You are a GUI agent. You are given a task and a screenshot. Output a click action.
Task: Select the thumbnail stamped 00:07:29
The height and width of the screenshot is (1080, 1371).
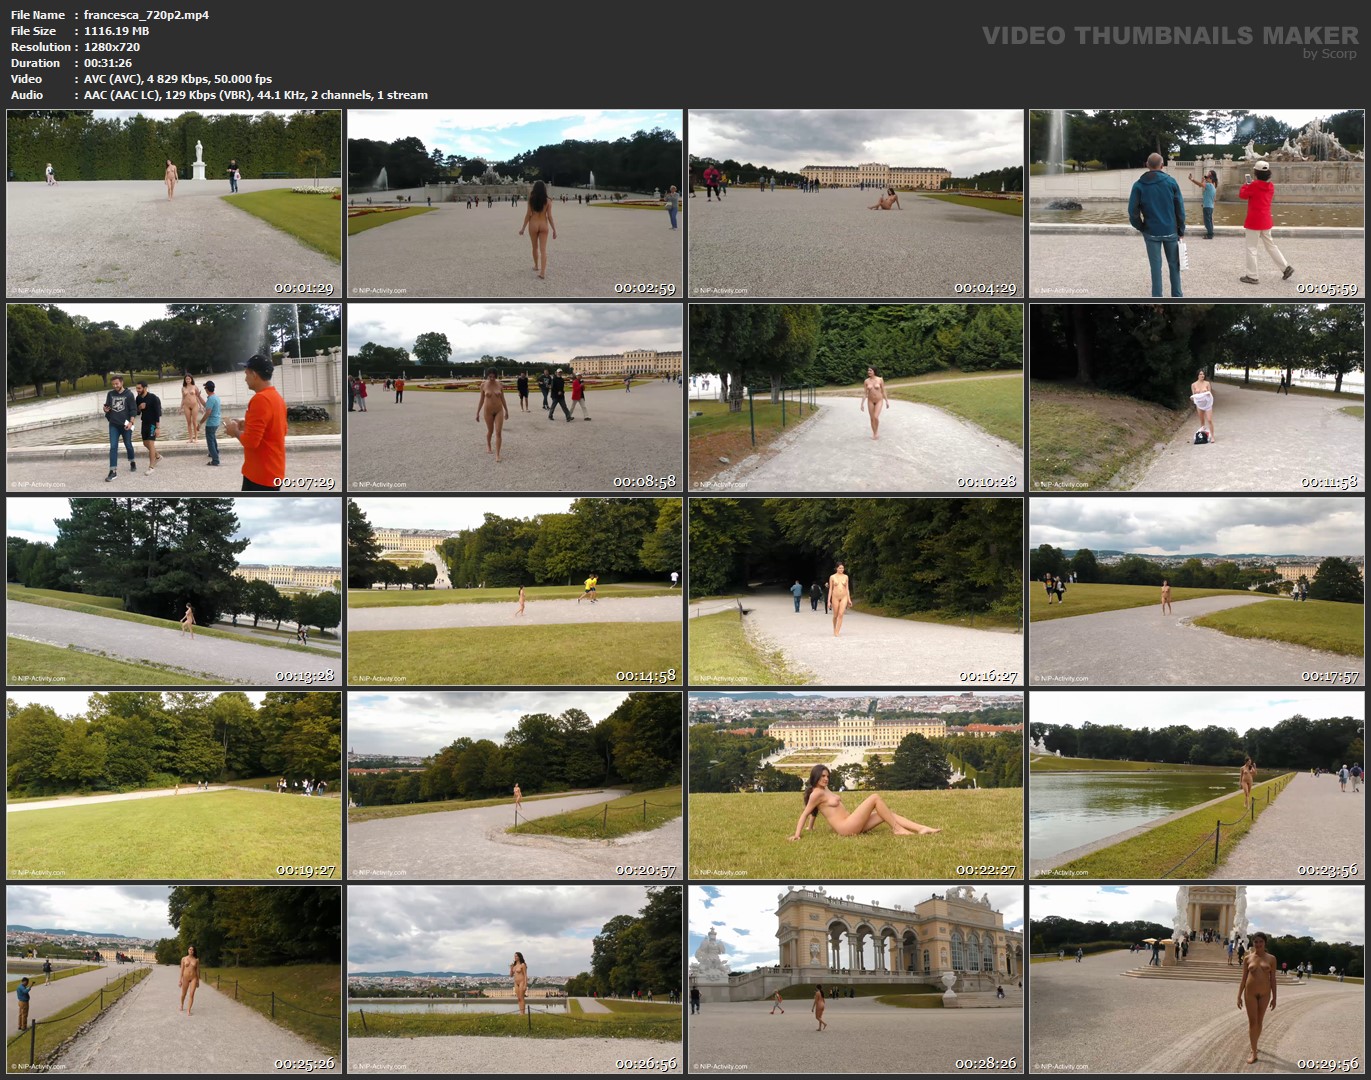[x=174, y=398]
